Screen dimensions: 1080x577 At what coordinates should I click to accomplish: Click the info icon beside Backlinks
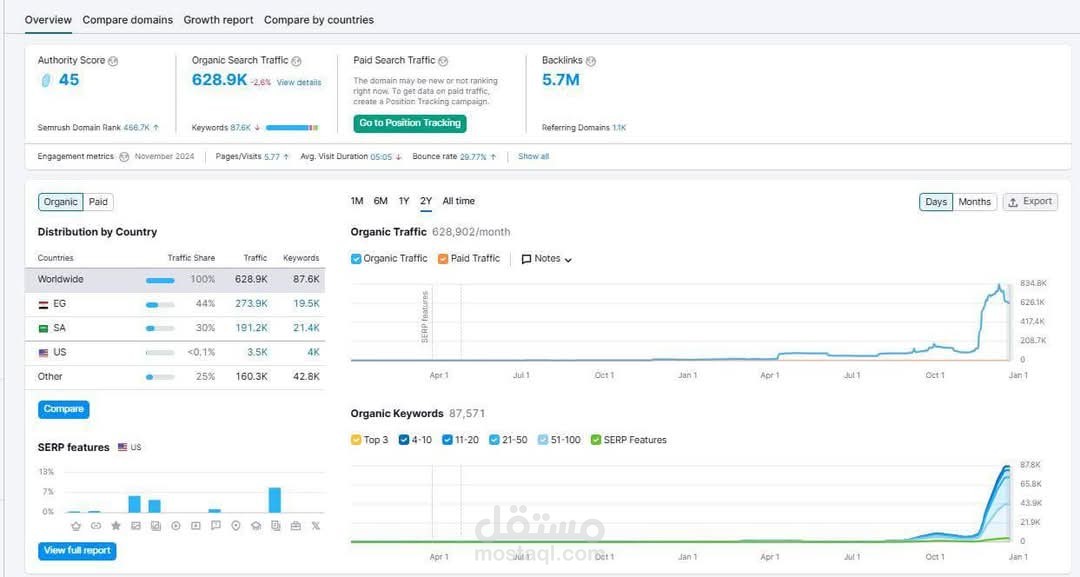coord(591,61)
